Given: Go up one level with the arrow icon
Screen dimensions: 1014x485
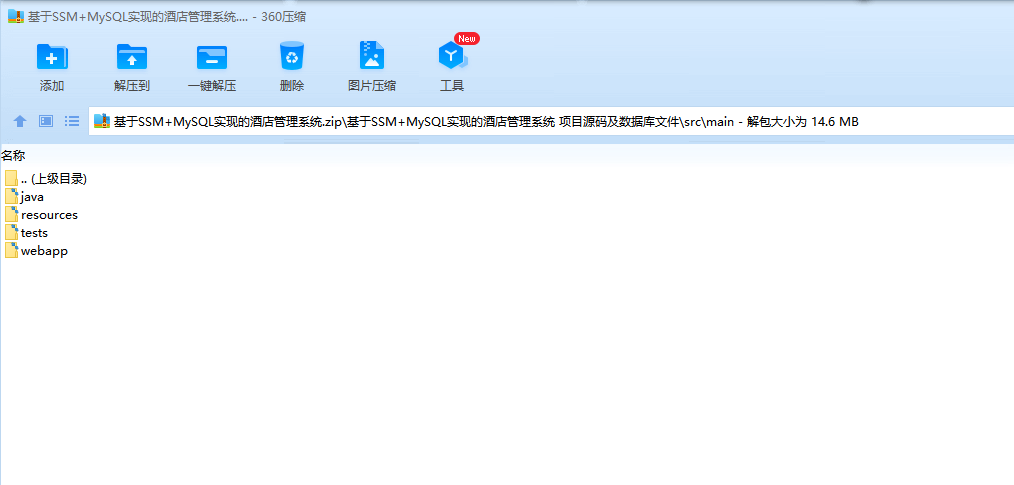Looking at the screenshot, I should click(20, 121).
